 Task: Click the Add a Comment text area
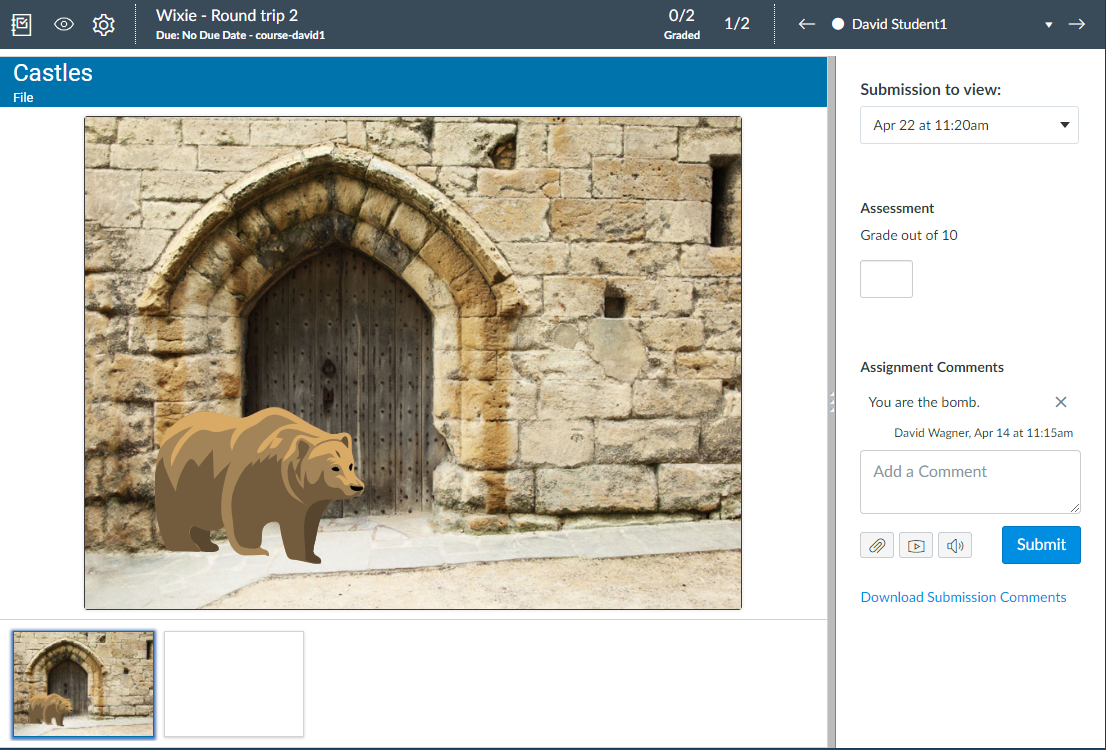point(969,482)
